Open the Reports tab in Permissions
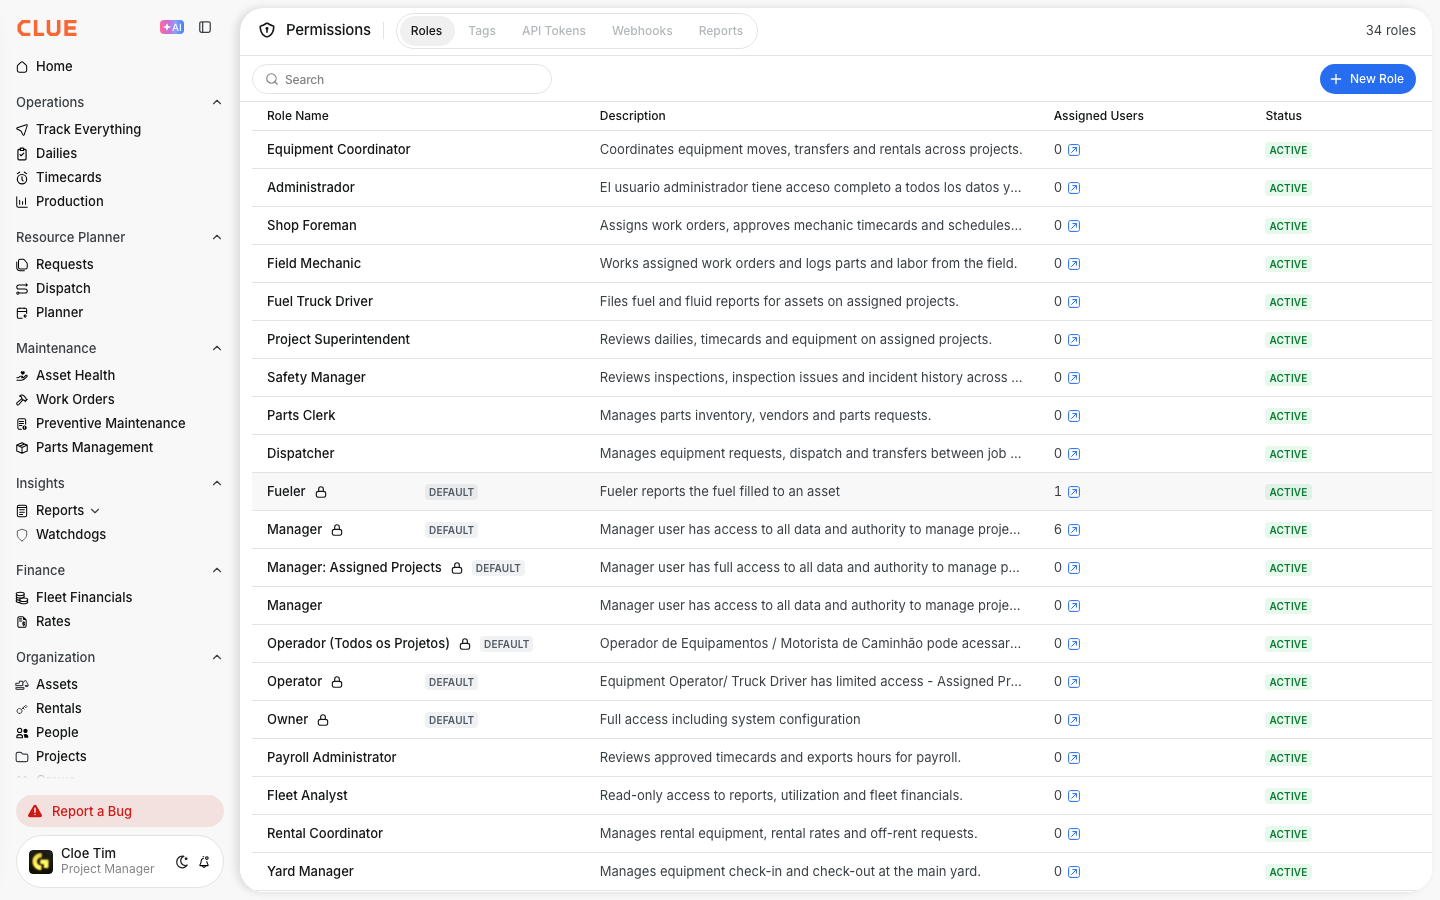The height and width of the screenshot is (900, 1440). click(x=721, y=31)
